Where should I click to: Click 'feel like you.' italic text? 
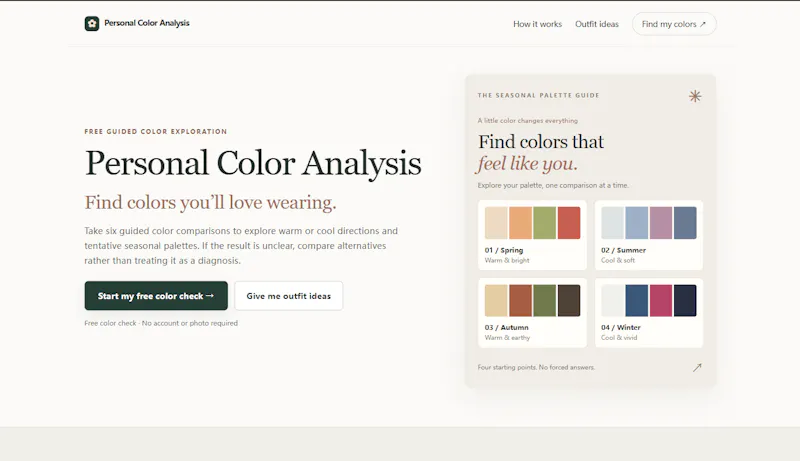click(528, 164)
